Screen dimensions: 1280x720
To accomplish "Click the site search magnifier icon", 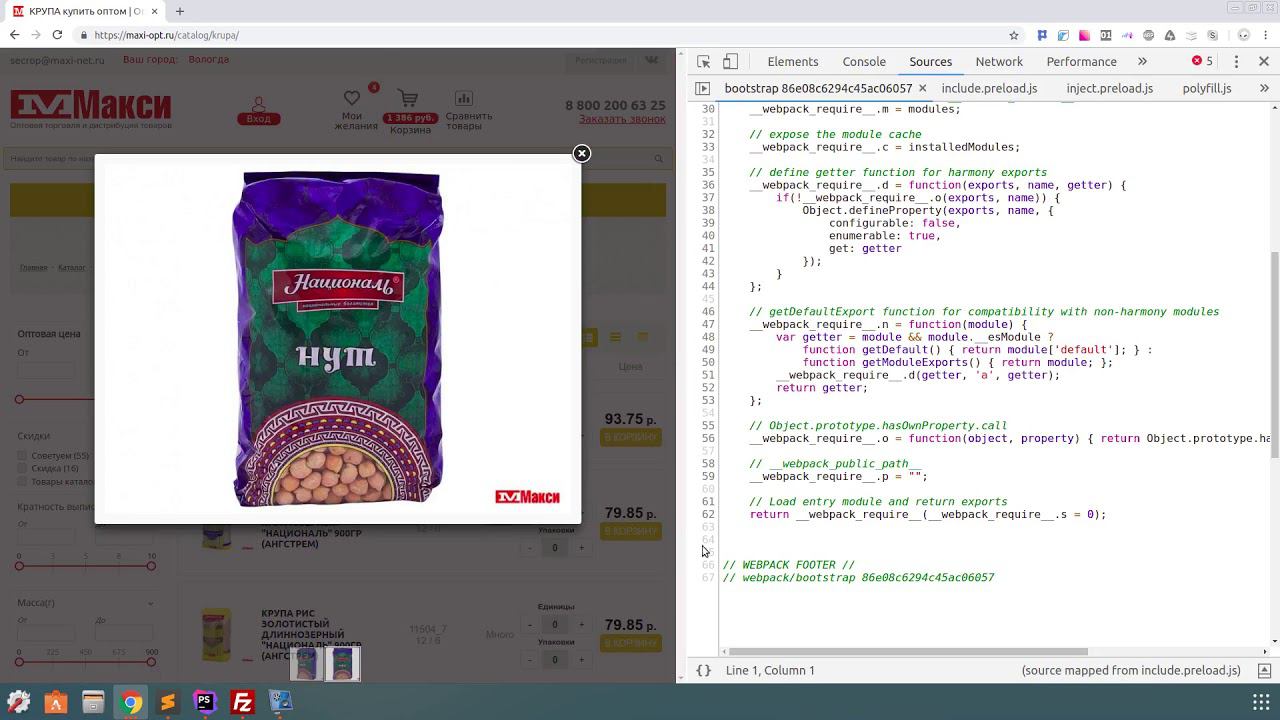I will point(658,158).
